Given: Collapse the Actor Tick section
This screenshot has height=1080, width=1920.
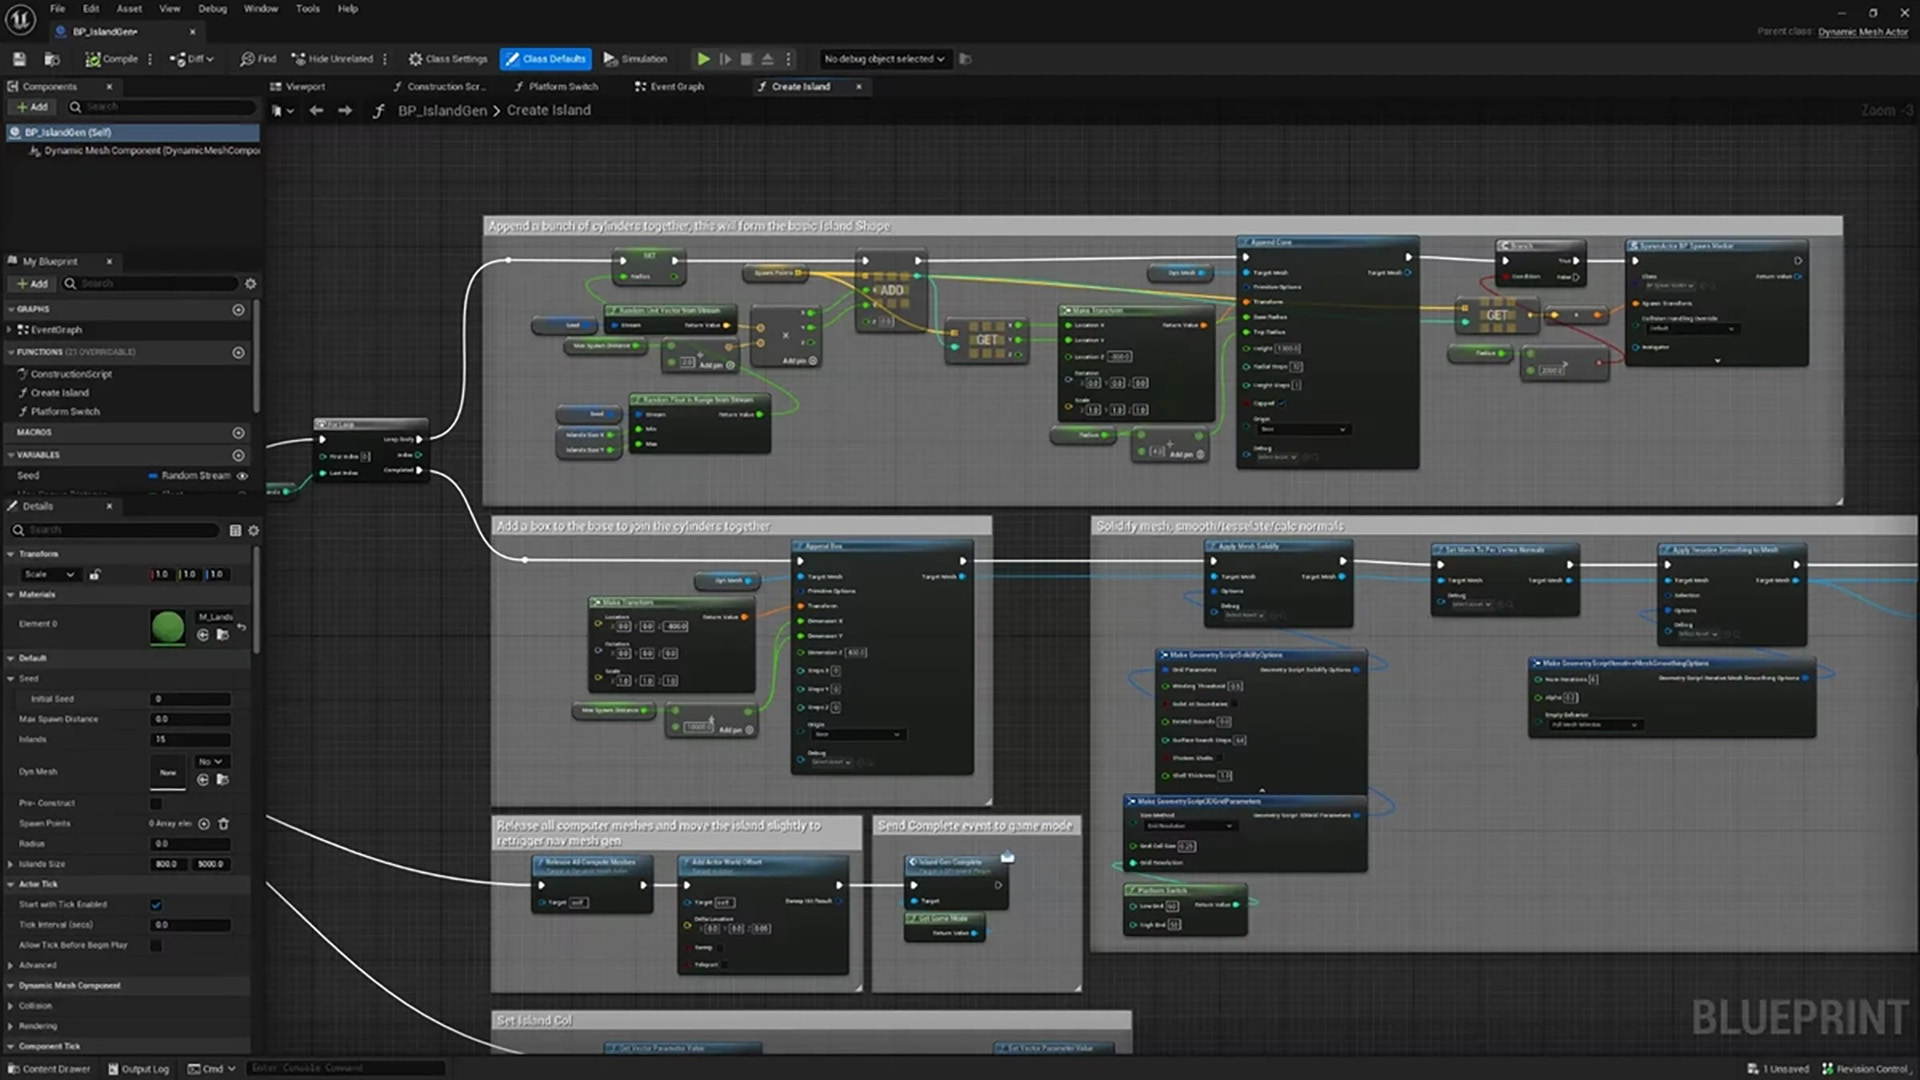Looking at the screenshot, I should tap(12, 884).
